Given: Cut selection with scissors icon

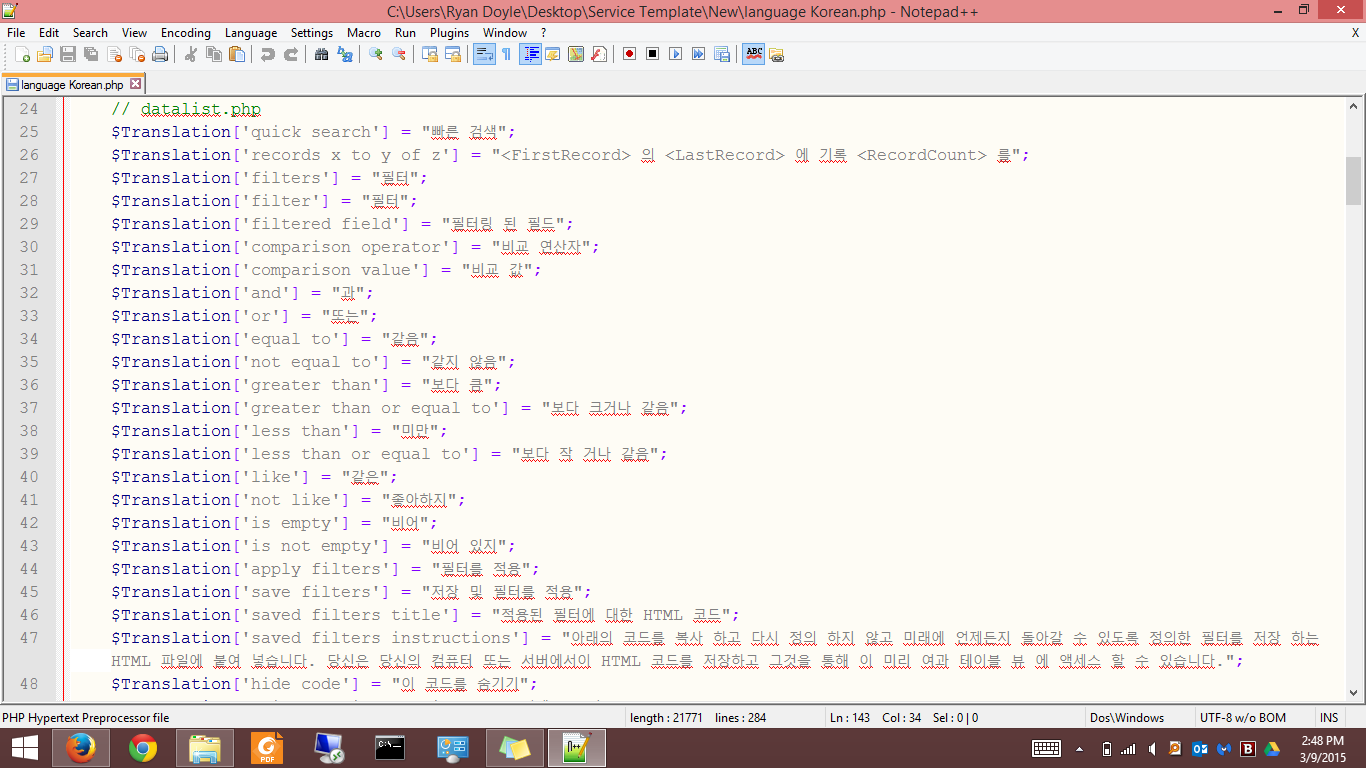Looking at the screenshot, I should click(190, 54).
